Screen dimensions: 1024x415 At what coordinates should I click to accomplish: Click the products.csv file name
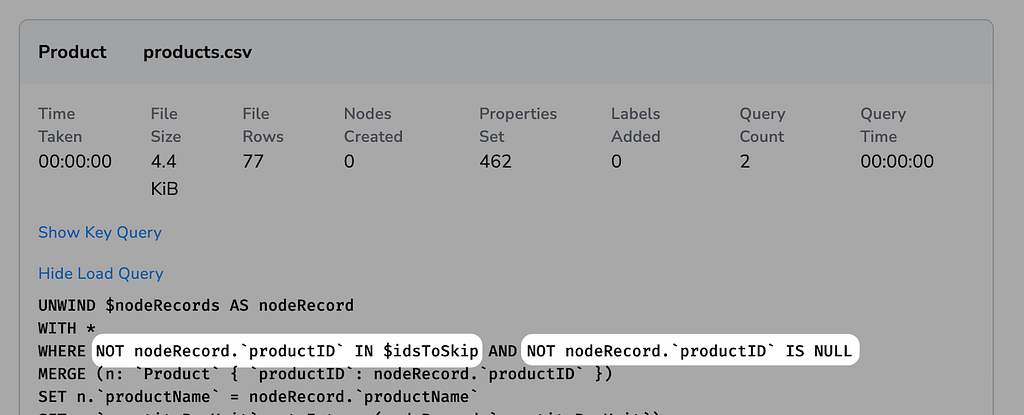pos(197,52)
